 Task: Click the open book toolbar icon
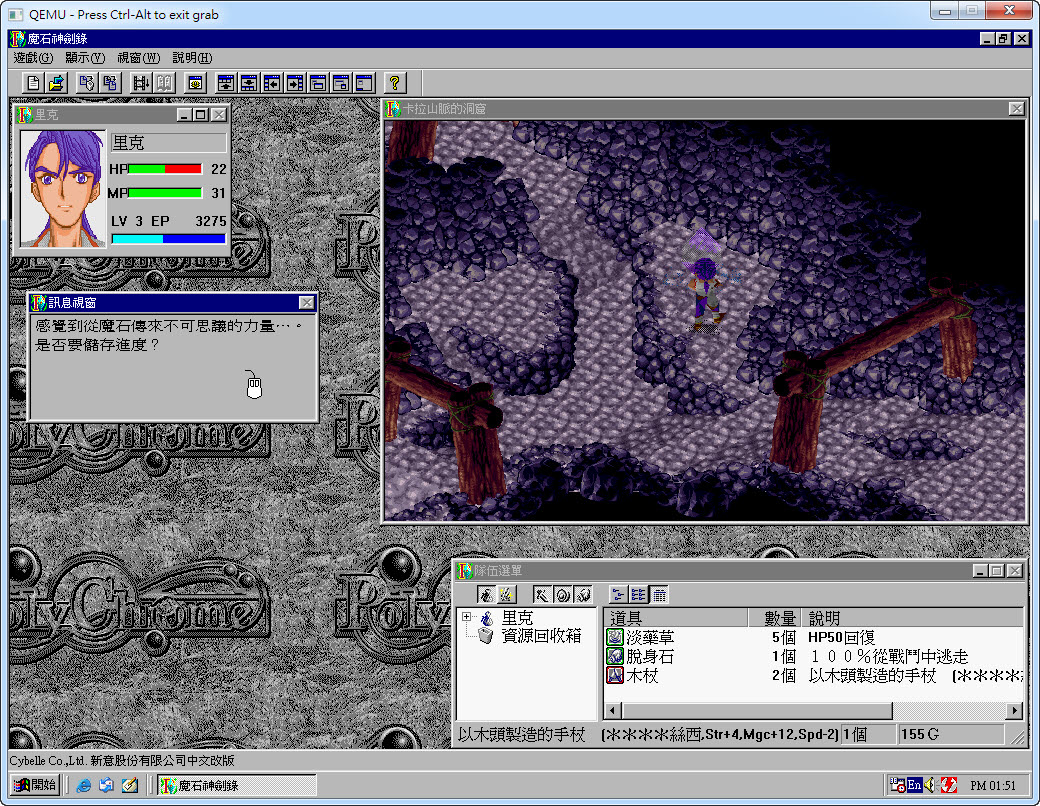[x=164, y=83]
